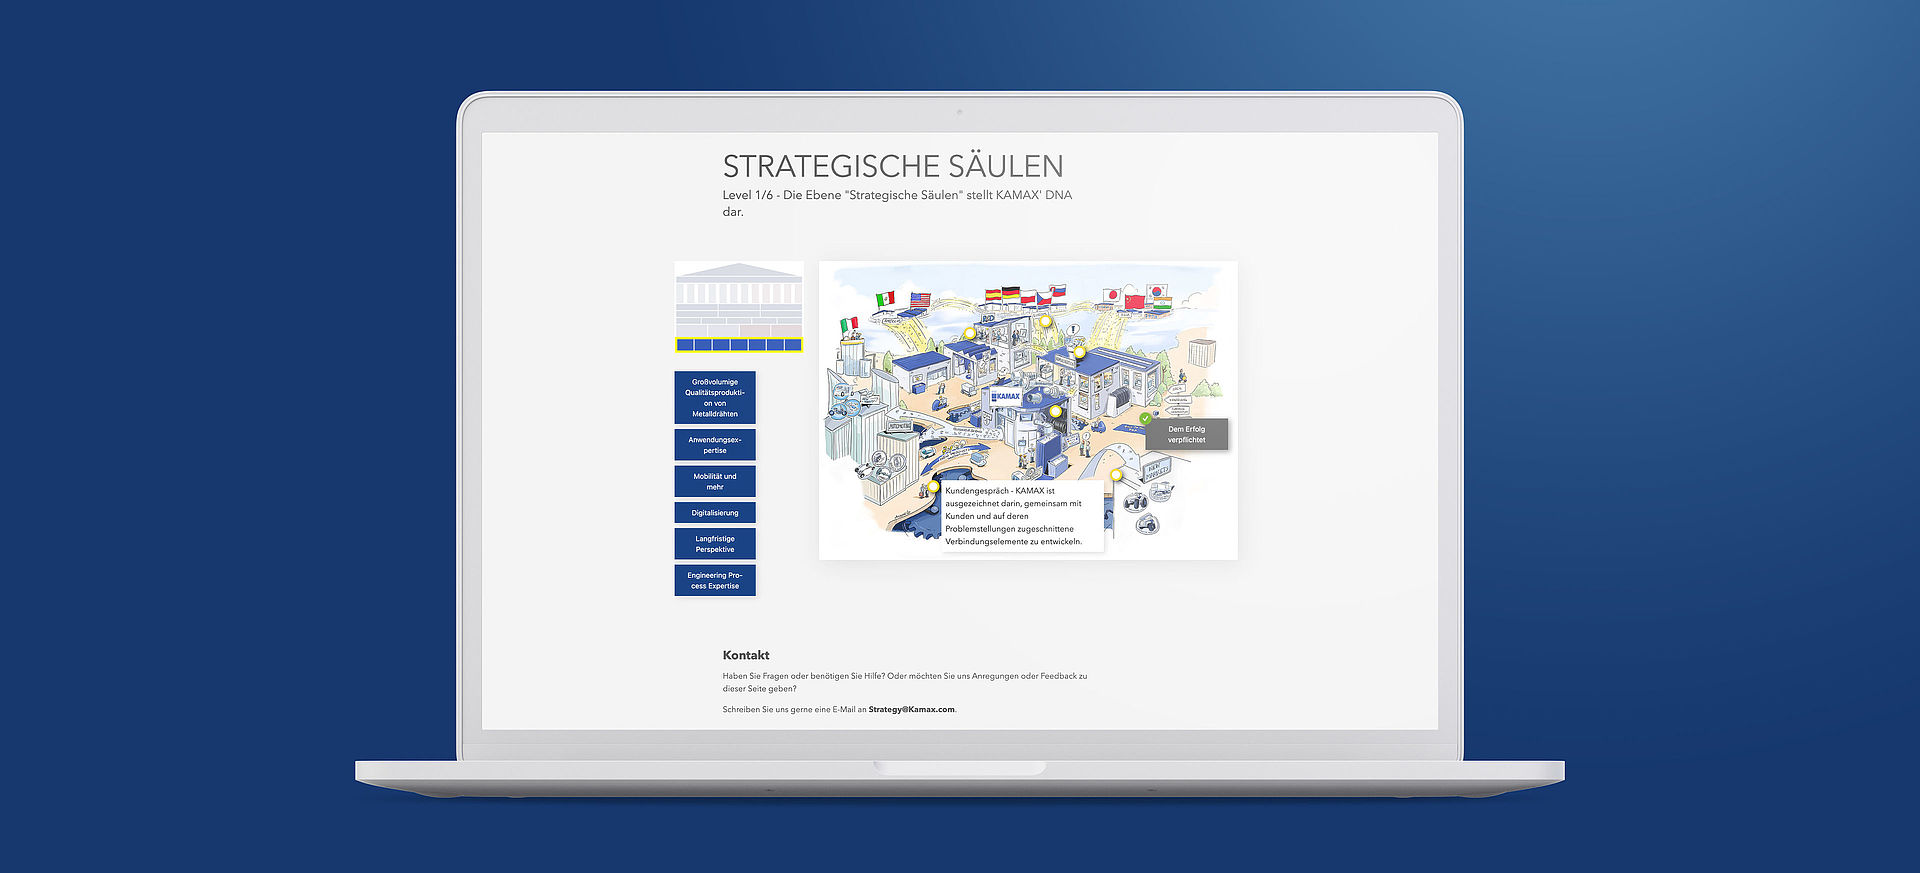Click the 'Haben Sie Fragen' paragraph
The width and height of the screenshot is (1920, 873).
click(905, 682)
